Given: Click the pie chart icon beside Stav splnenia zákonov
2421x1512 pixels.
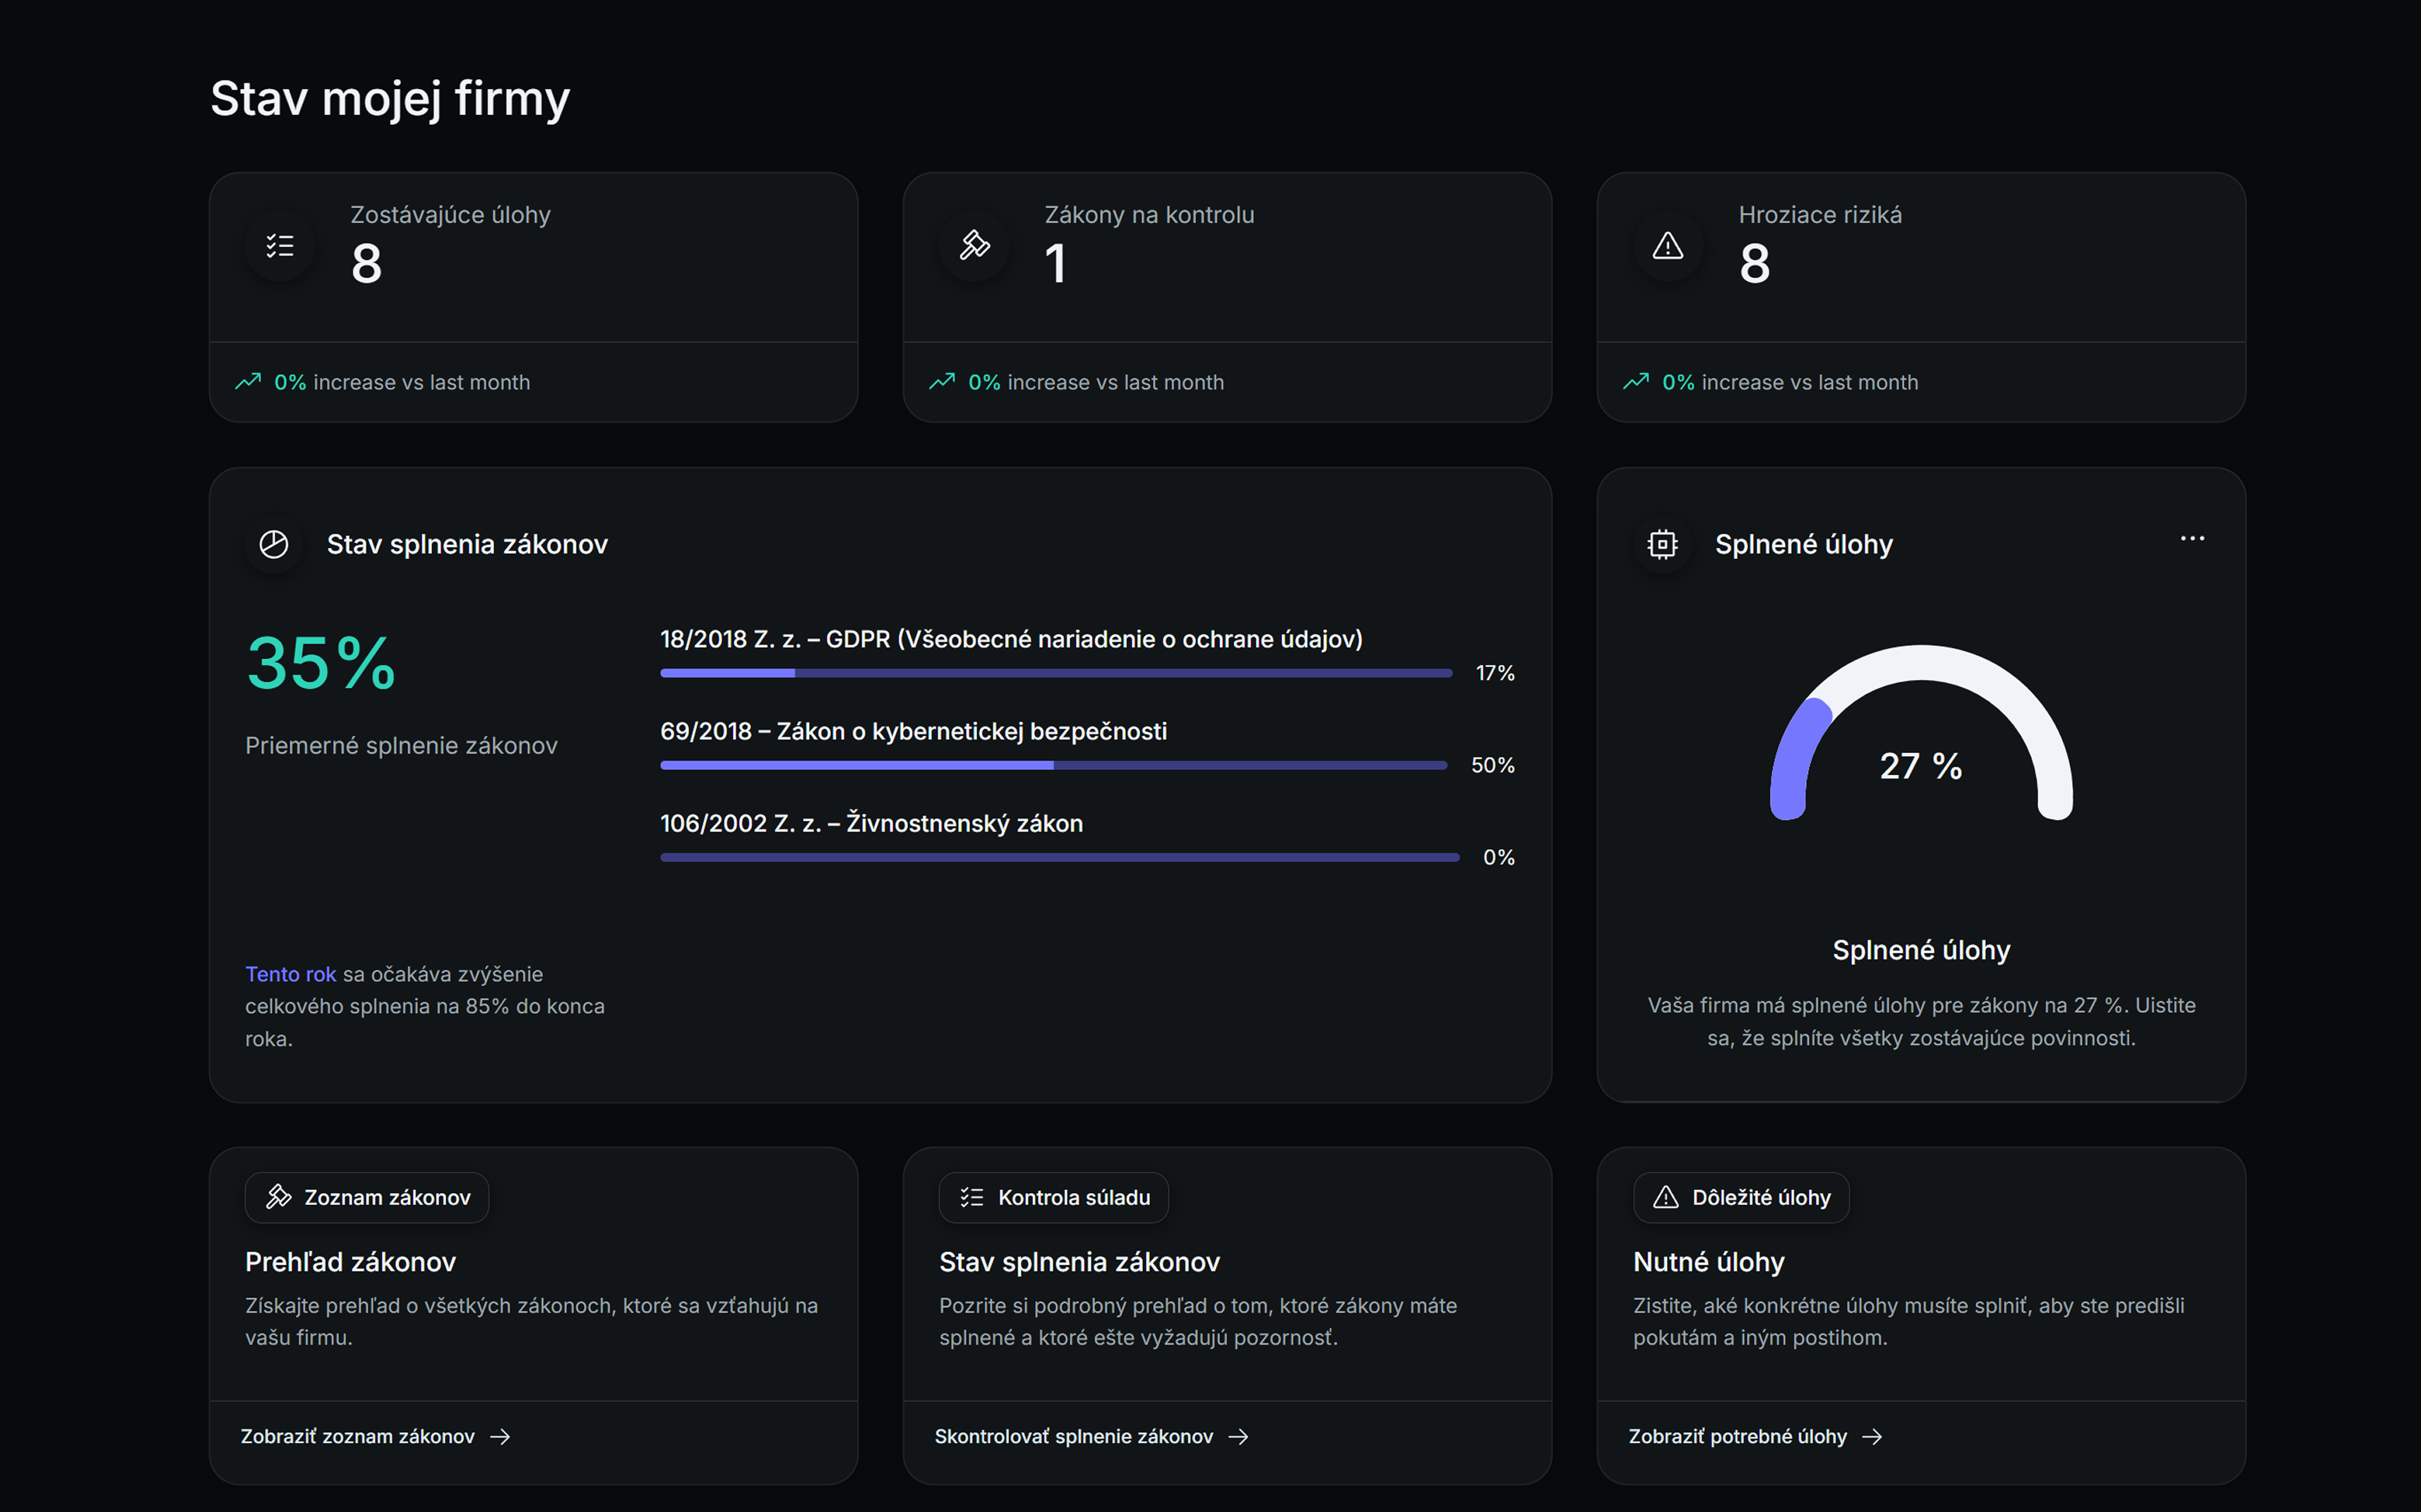Looking at the screenshot, I should tap(274, 544).
